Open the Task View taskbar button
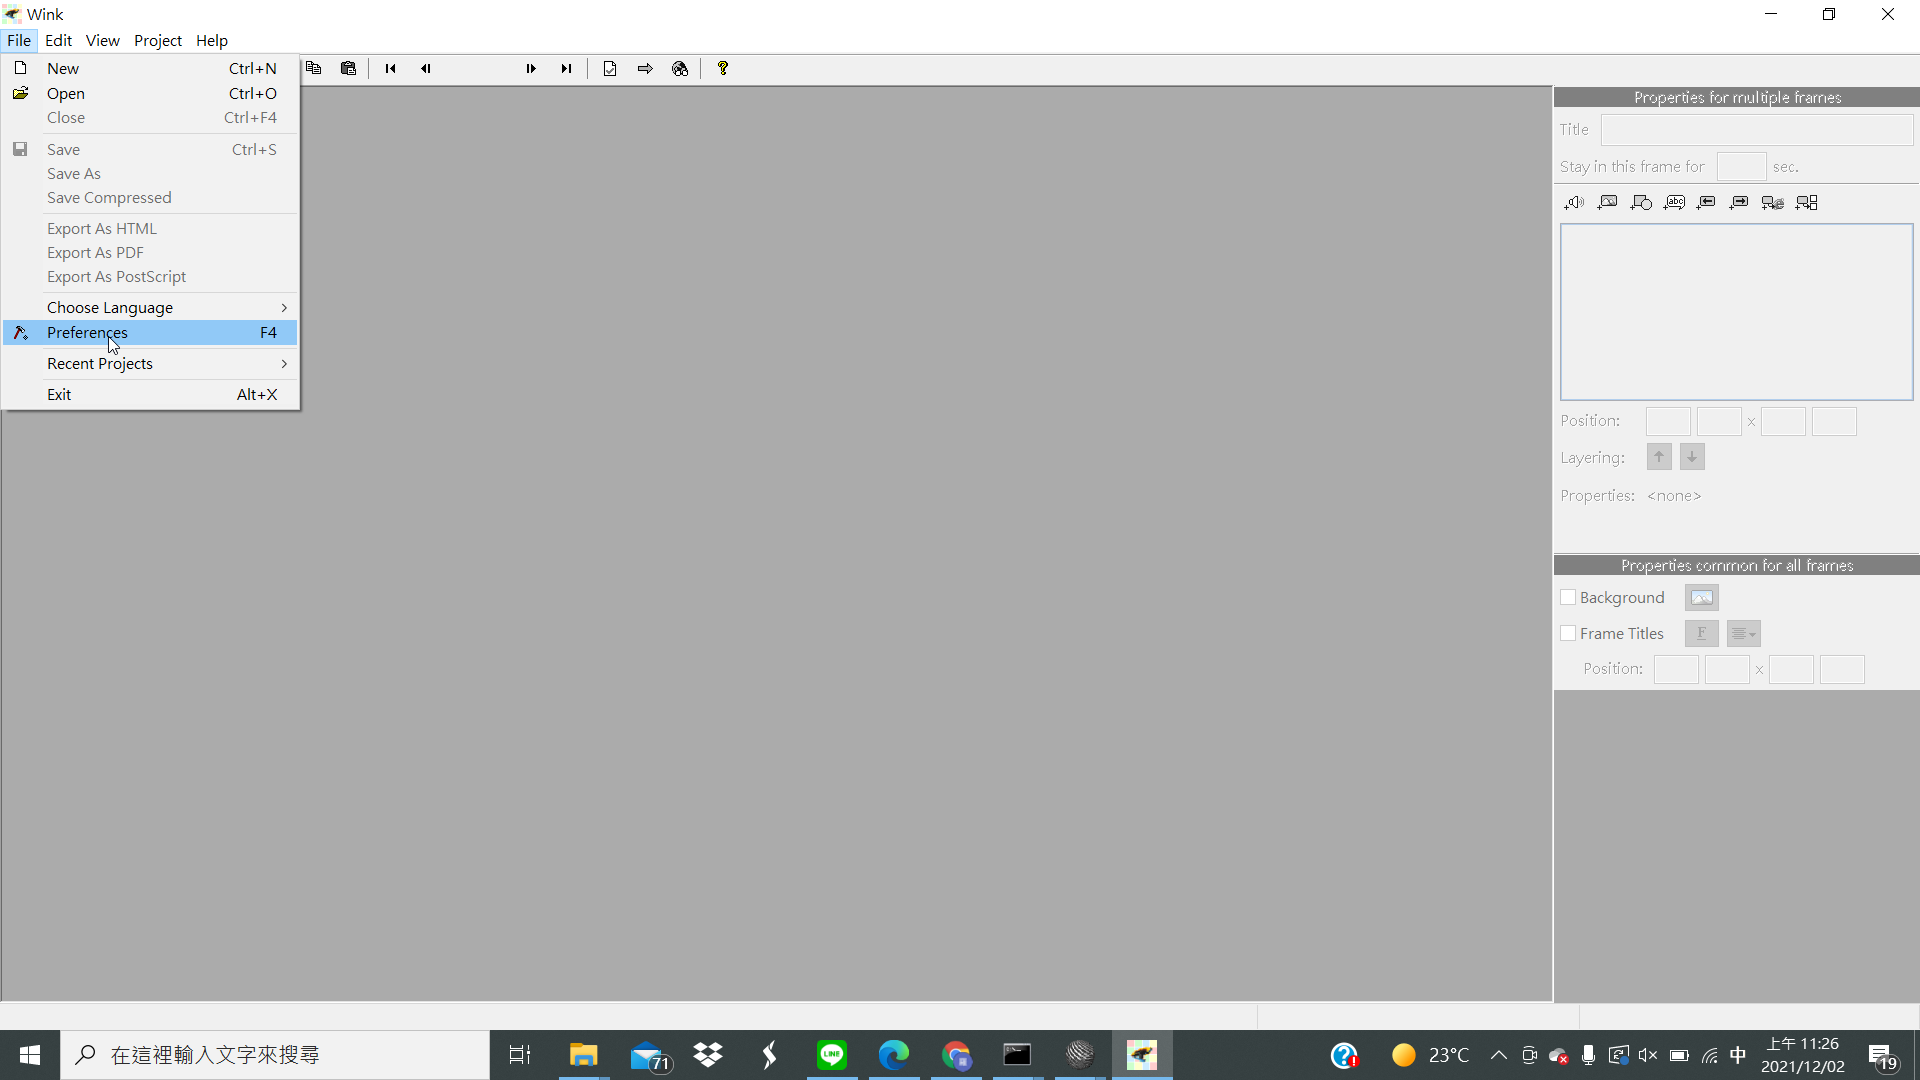 tap(520, 1055)
